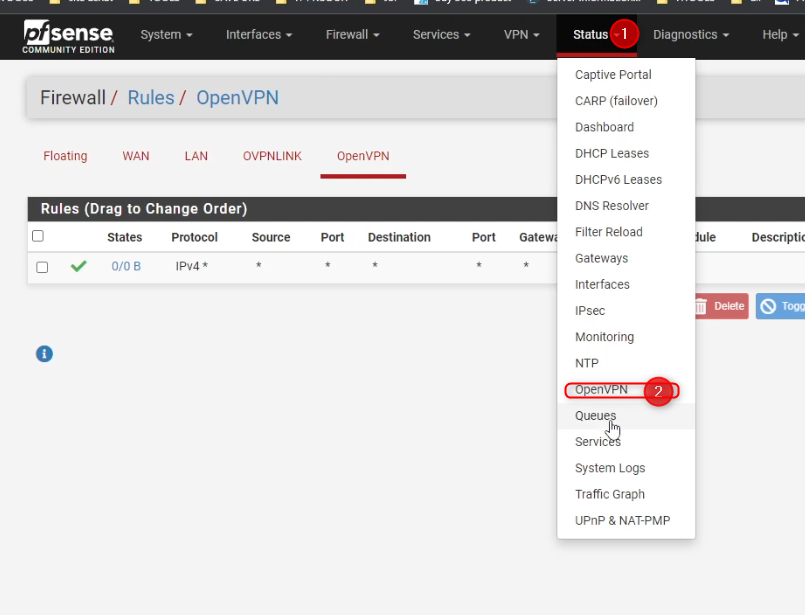Open Captive Portal from Status menu
805x615 pixels.
(613, 75)
